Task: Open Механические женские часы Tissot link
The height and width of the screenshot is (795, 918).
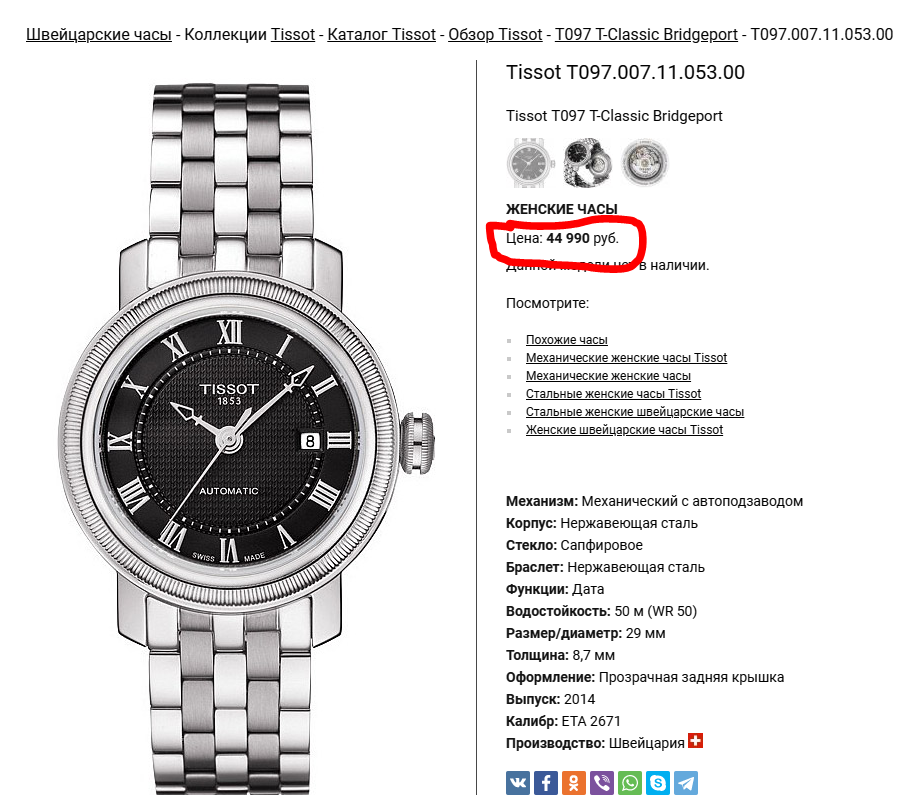Action: [626, 358]
